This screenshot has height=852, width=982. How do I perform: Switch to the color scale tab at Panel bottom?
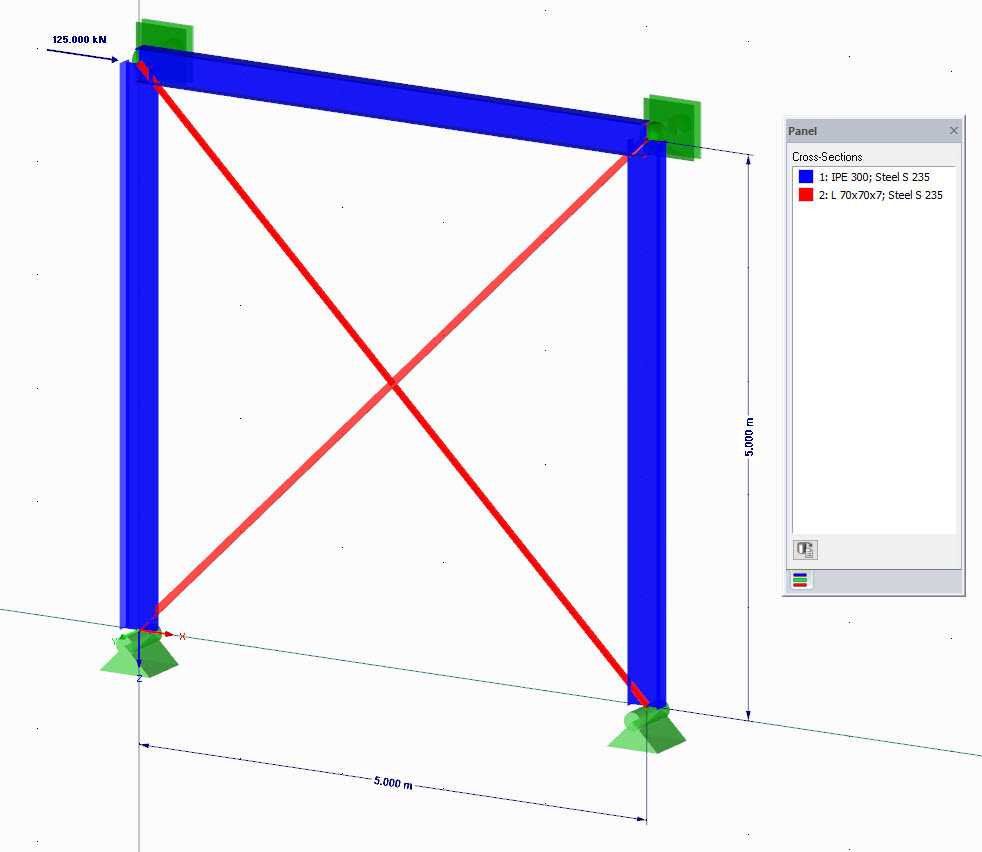[x=799, y=580]
